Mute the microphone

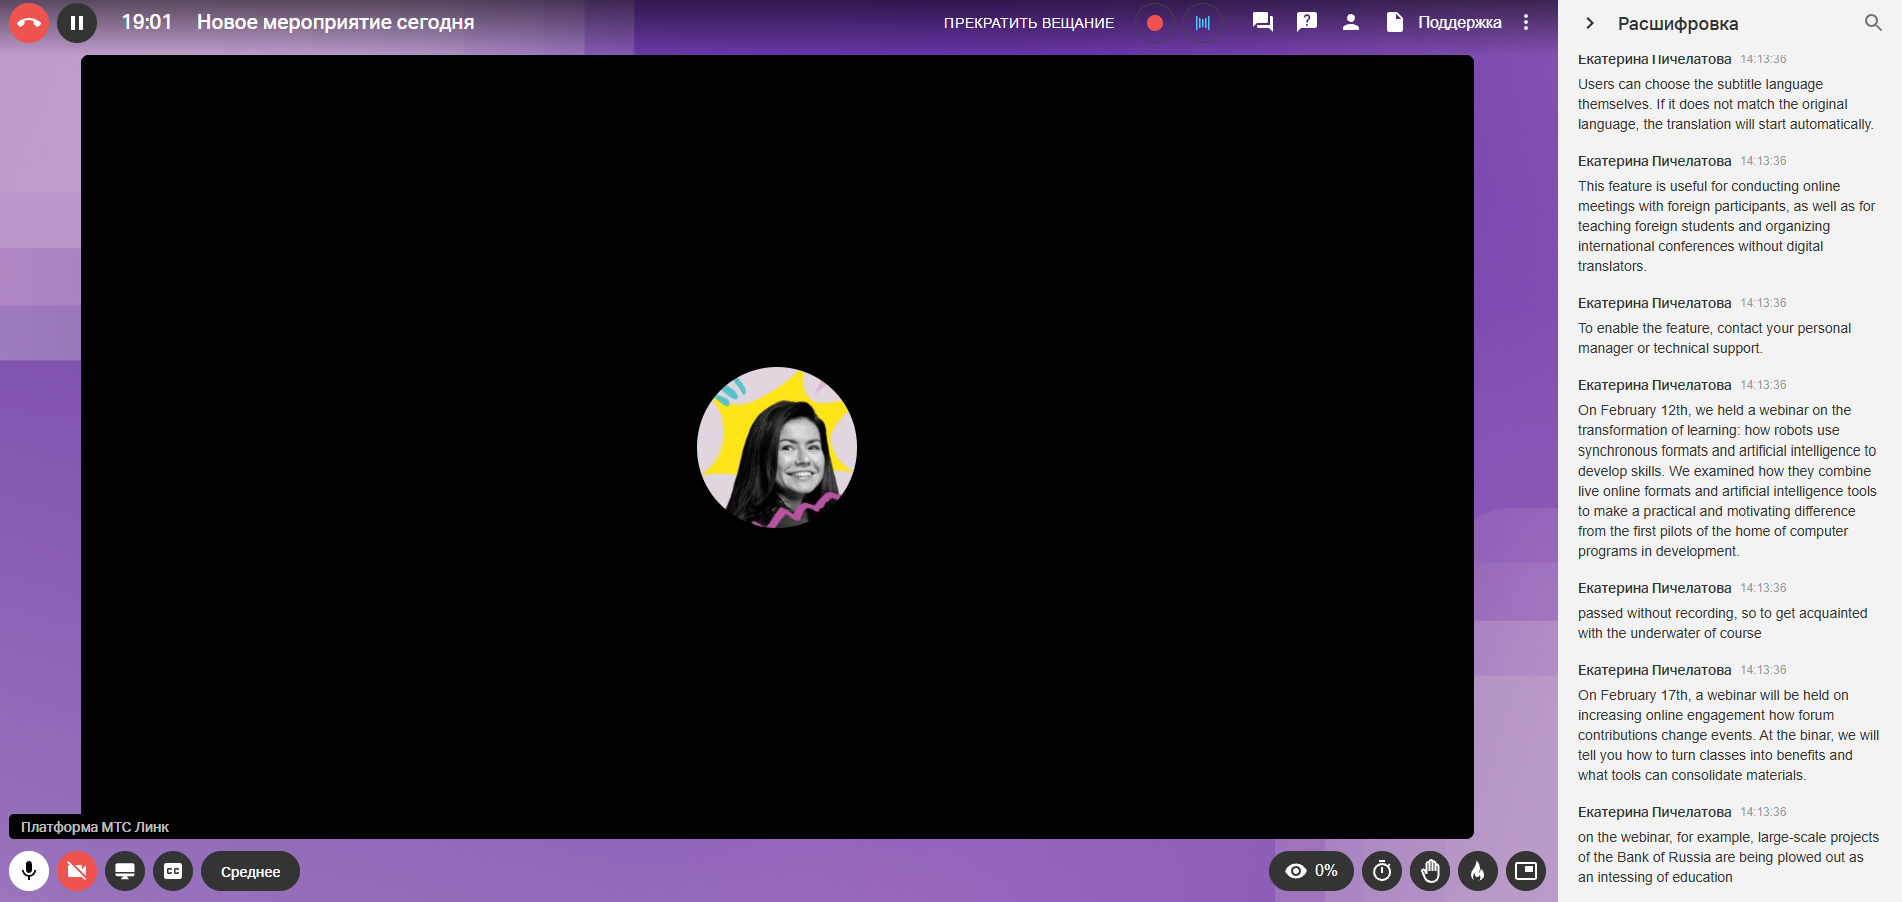coord(29,871)
